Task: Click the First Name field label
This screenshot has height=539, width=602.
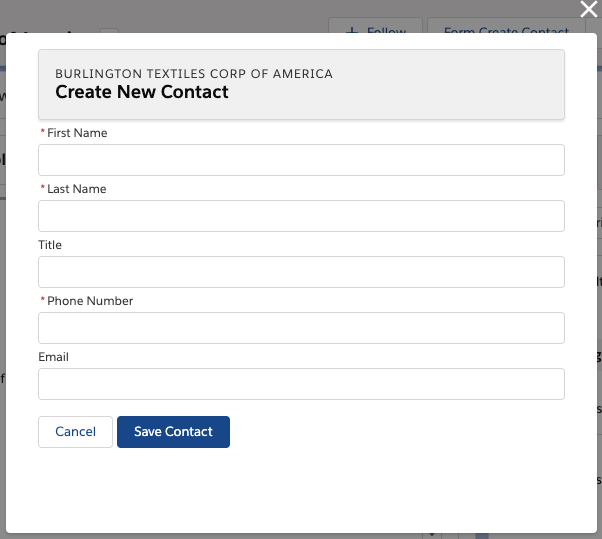Action: pyautogui.click(x=77, y=133)
